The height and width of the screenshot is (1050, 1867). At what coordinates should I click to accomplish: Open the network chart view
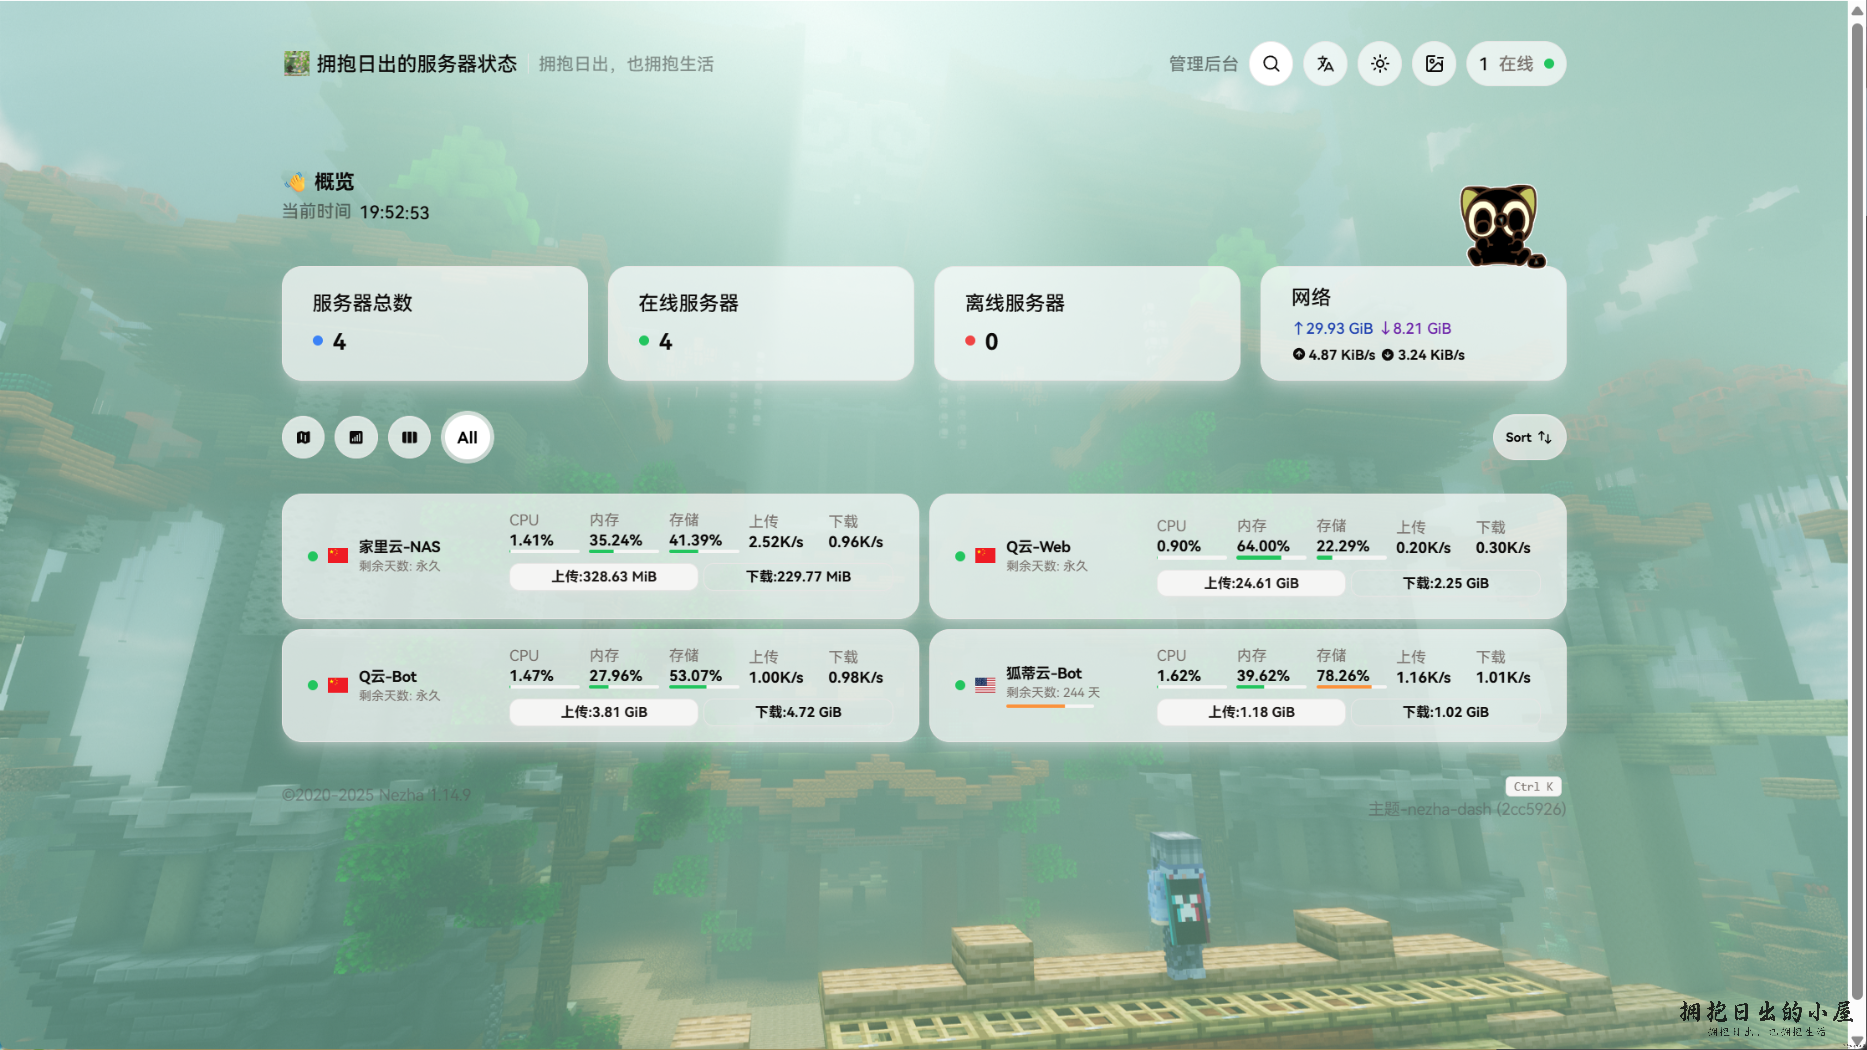[356, 437]
